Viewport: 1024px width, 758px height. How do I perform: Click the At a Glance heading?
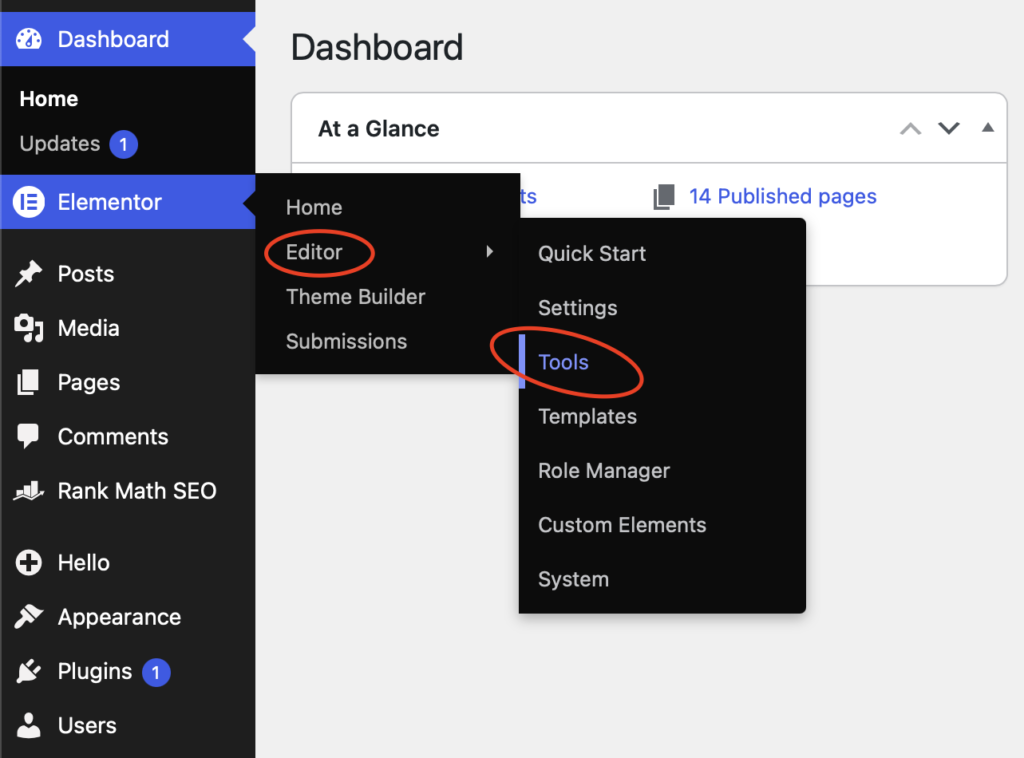pyautogui.click(x=379, y=129)
